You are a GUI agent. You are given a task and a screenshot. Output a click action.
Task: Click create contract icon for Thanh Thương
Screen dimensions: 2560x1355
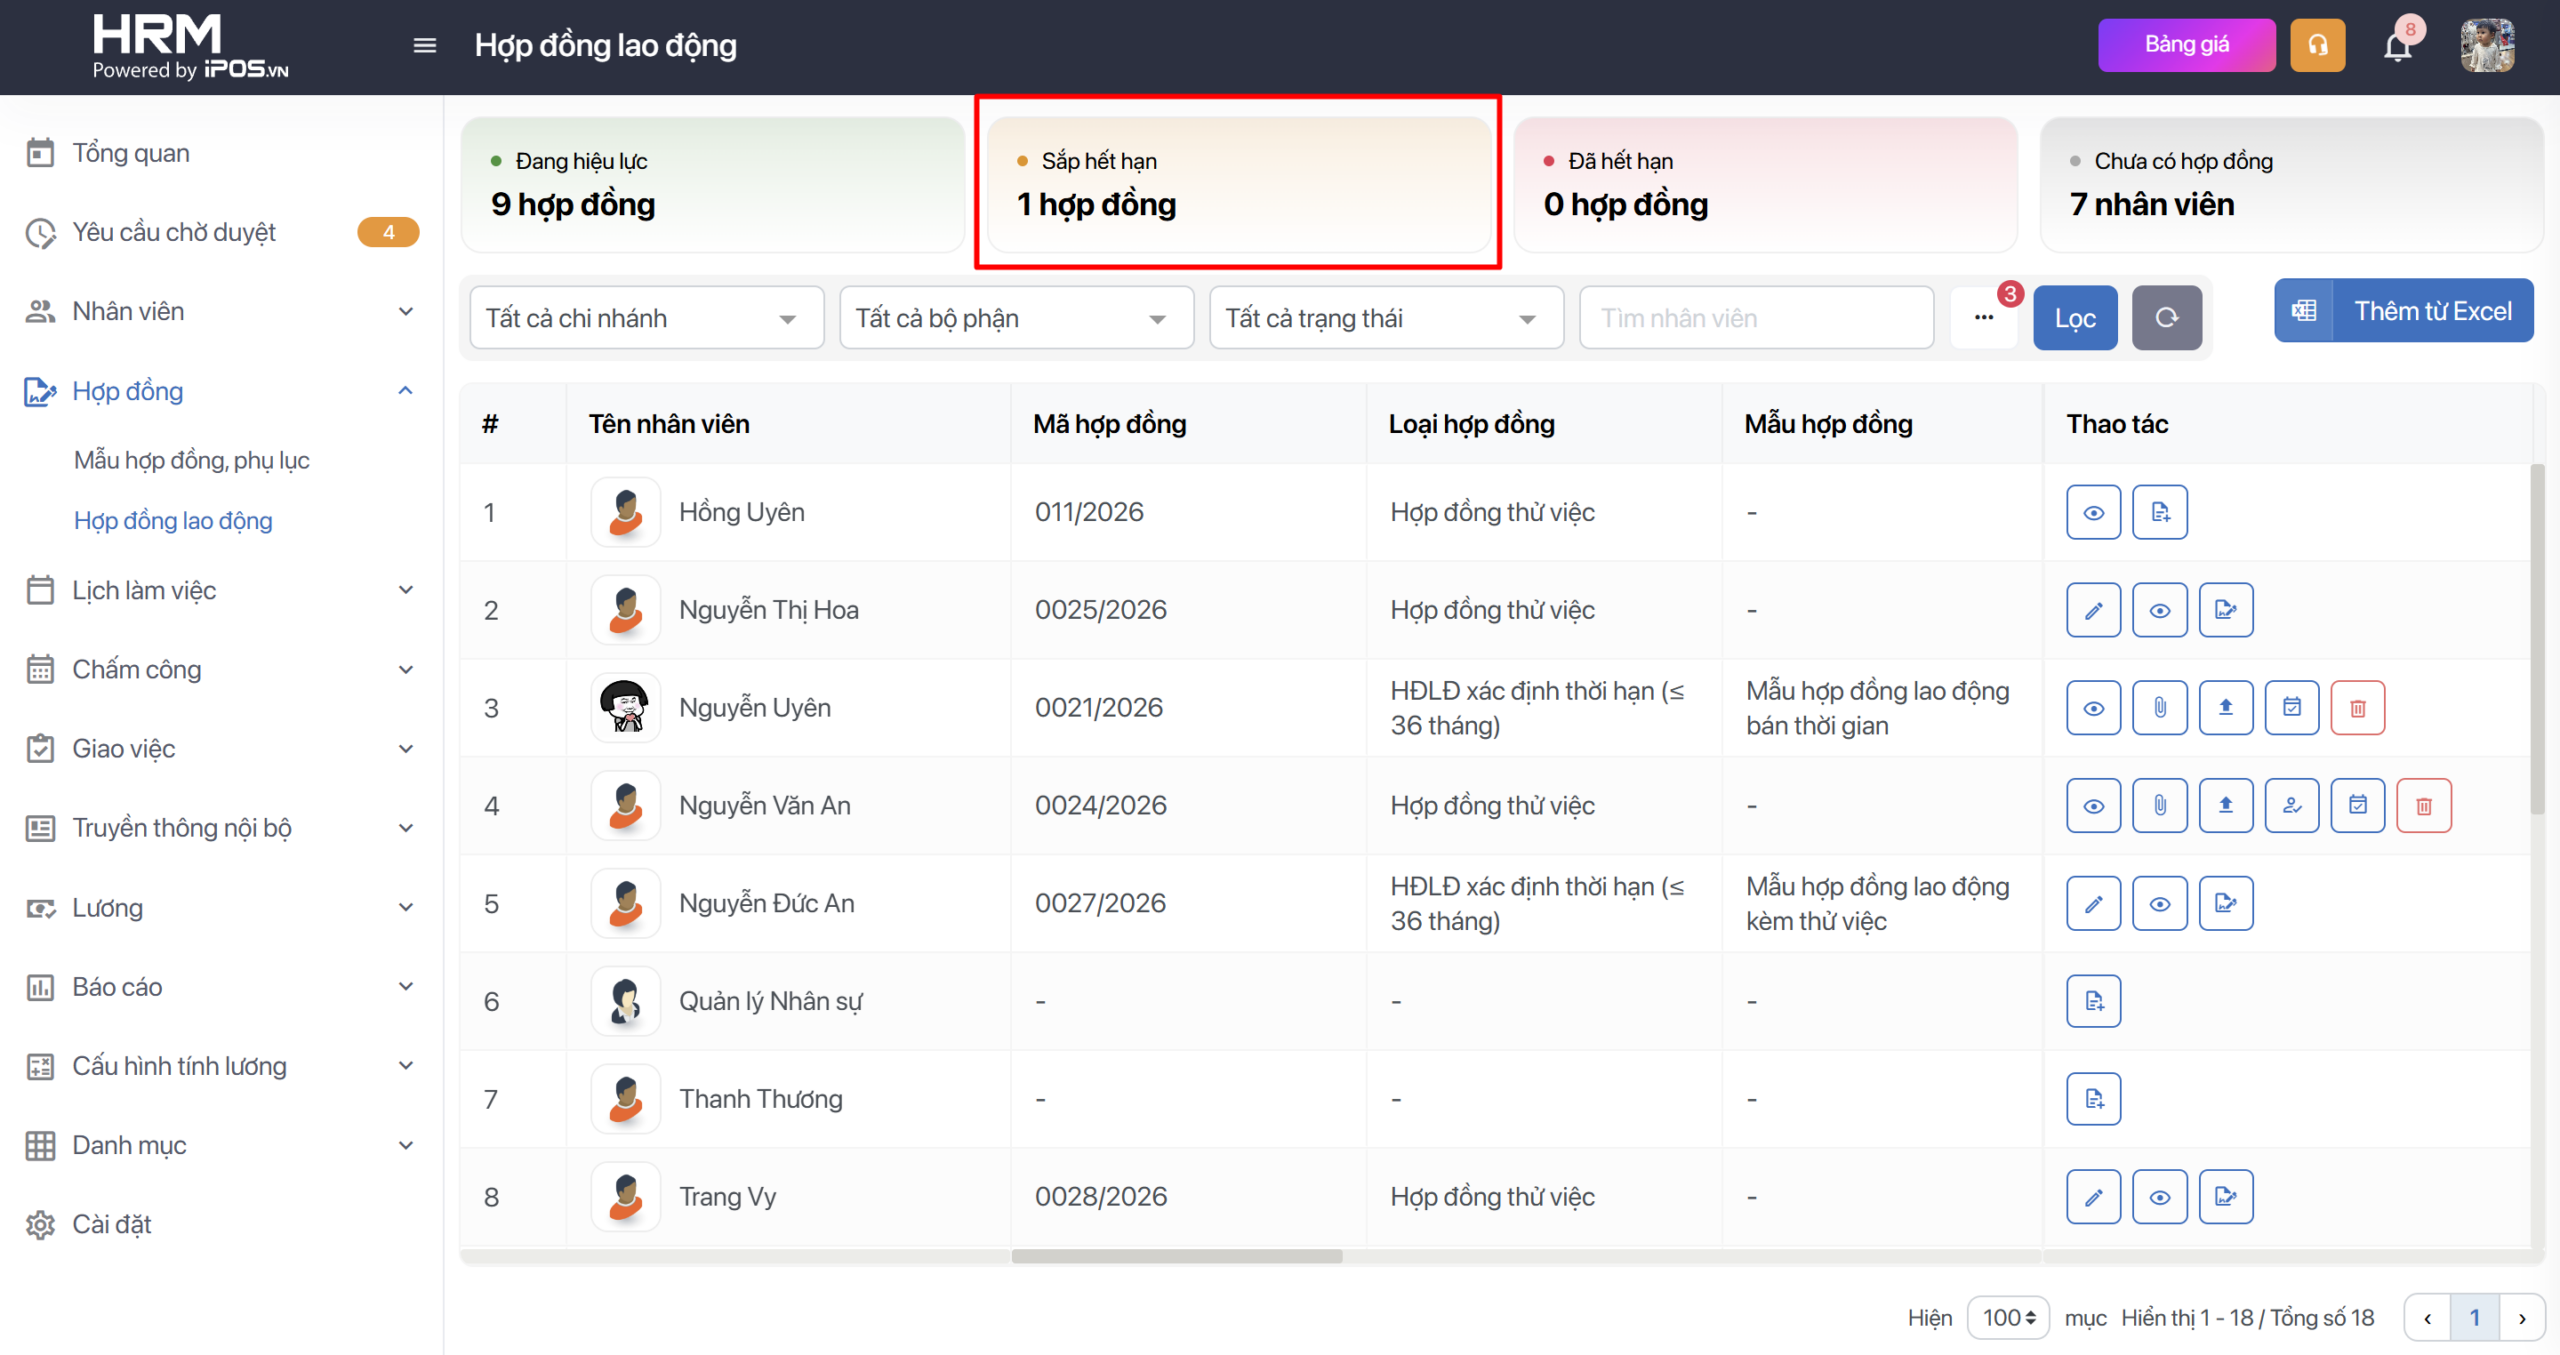click(x=2093, y=1099)
